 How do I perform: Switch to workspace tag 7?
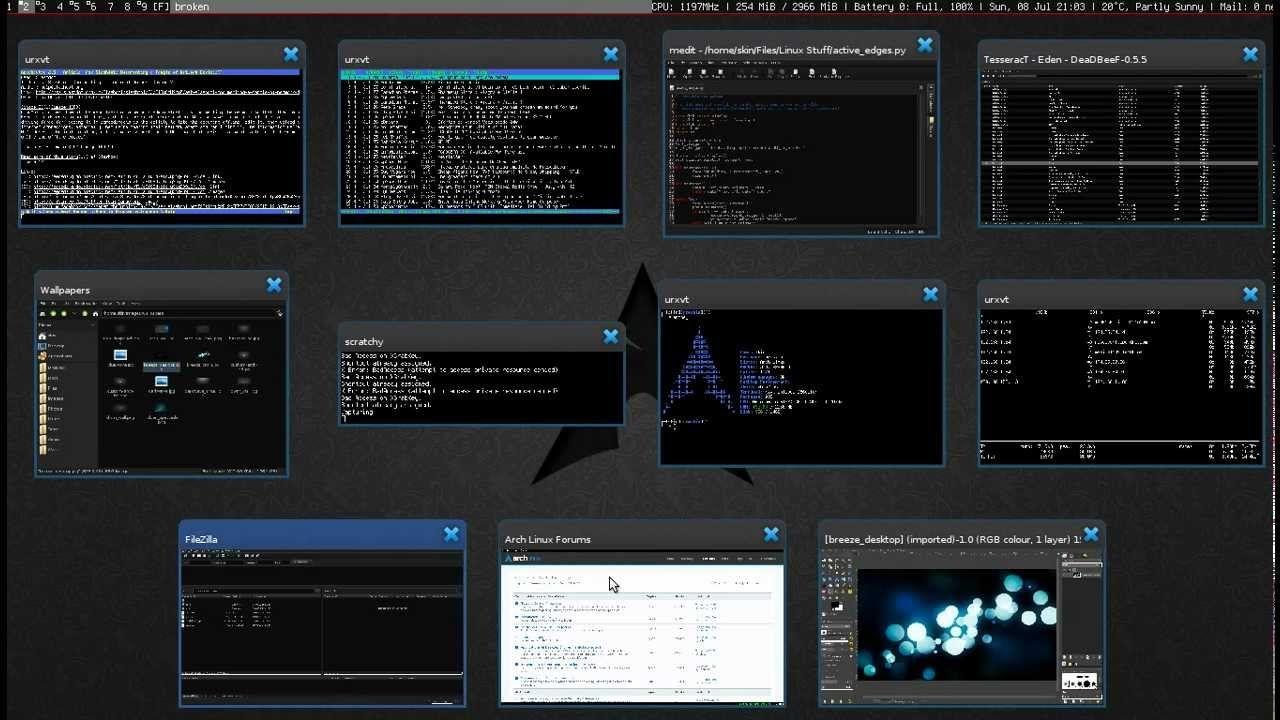click(110, 7)
